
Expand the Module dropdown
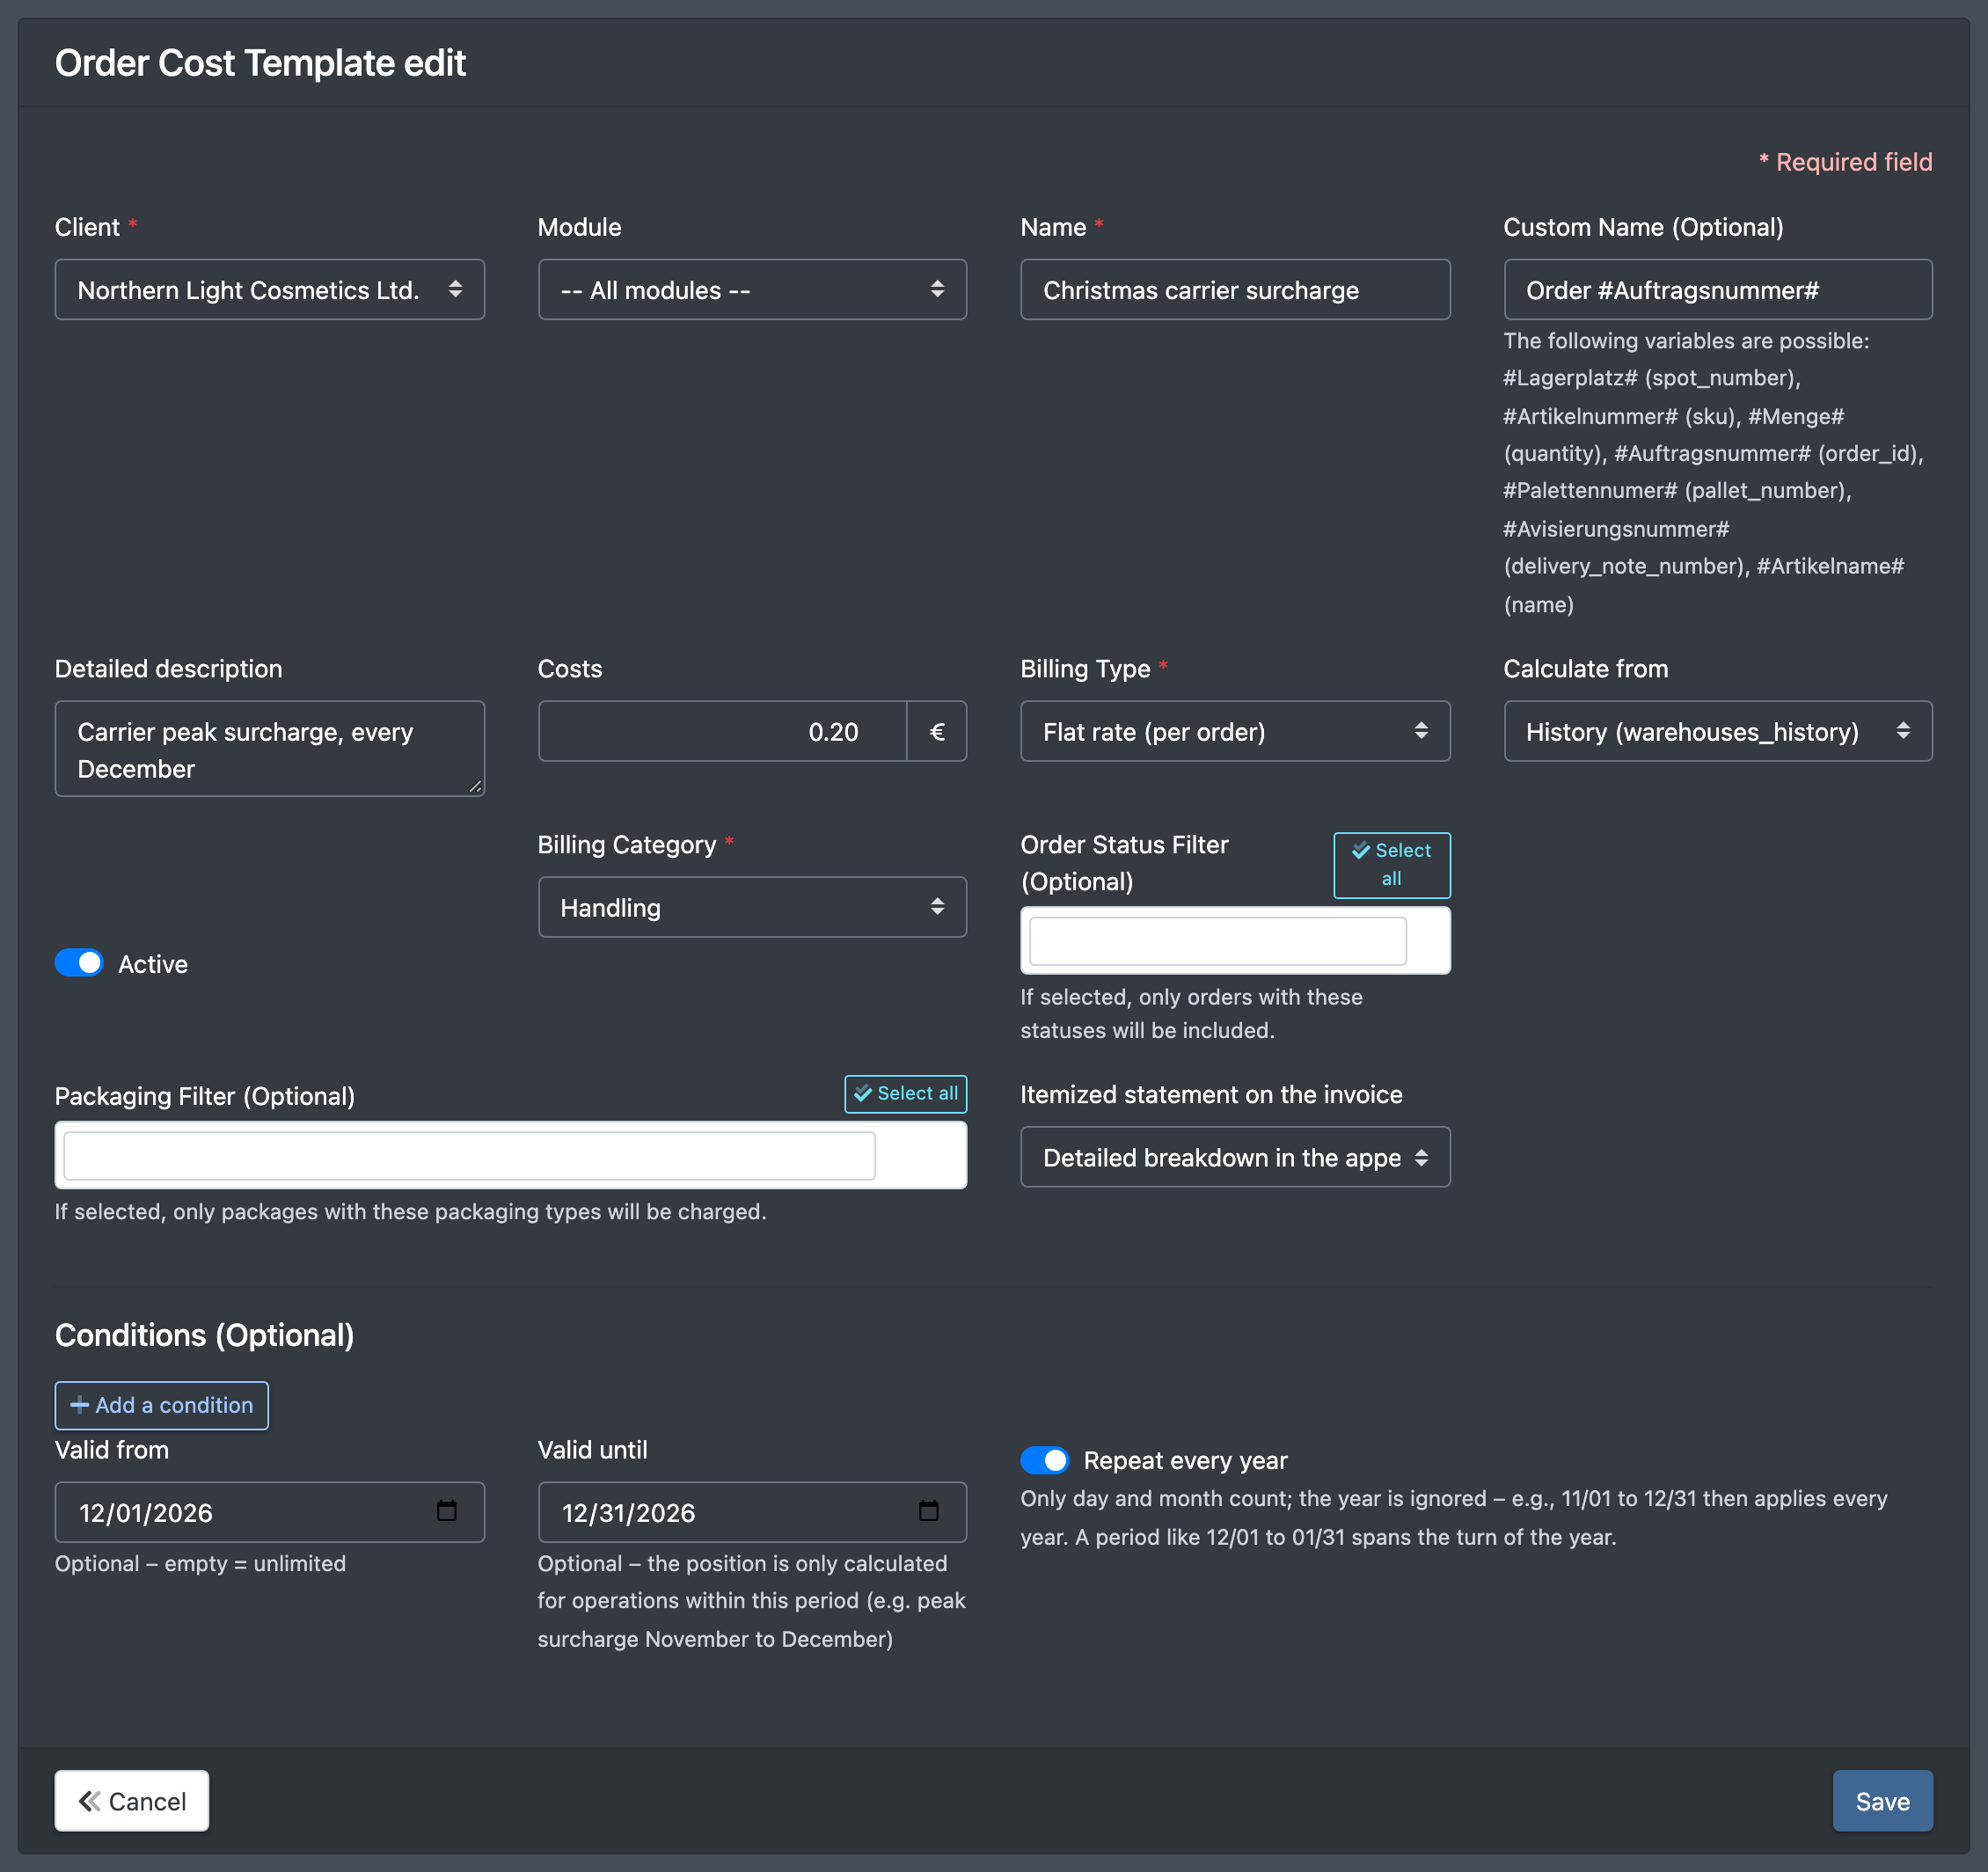(752, 290)
